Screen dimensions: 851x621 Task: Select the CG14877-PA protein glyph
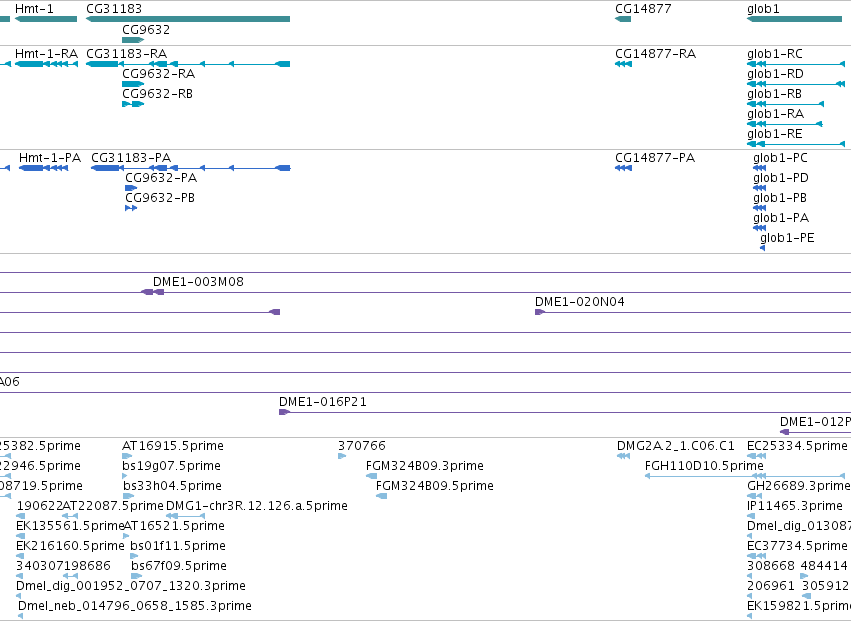[x=623, y=168]
